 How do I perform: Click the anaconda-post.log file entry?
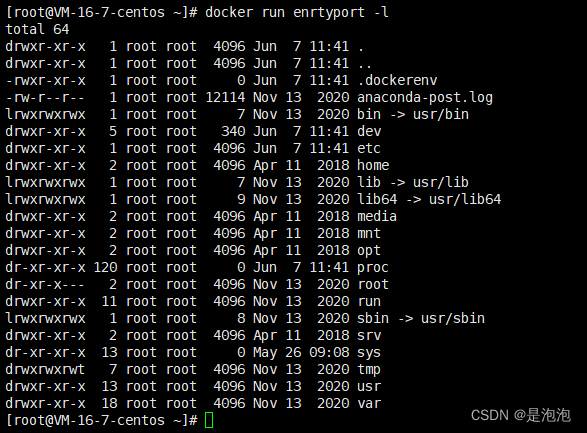(425, 97)
